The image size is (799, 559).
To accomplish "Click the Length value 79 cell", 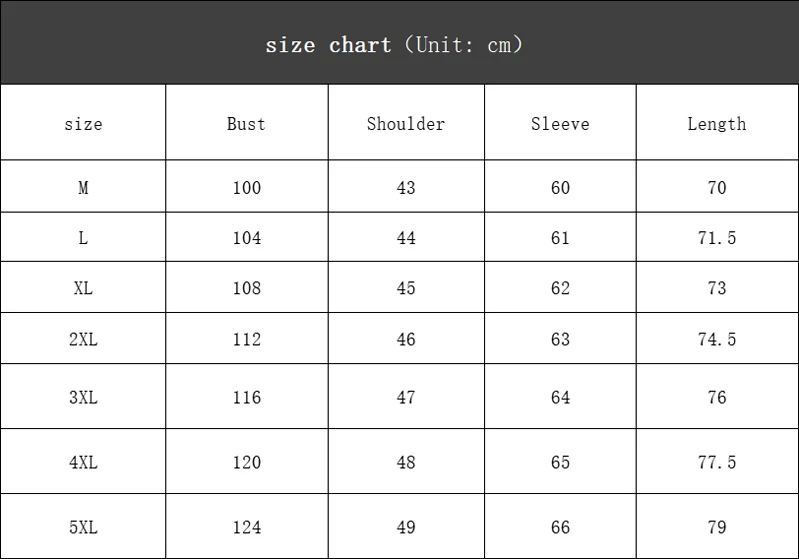I will pos(717,527).
